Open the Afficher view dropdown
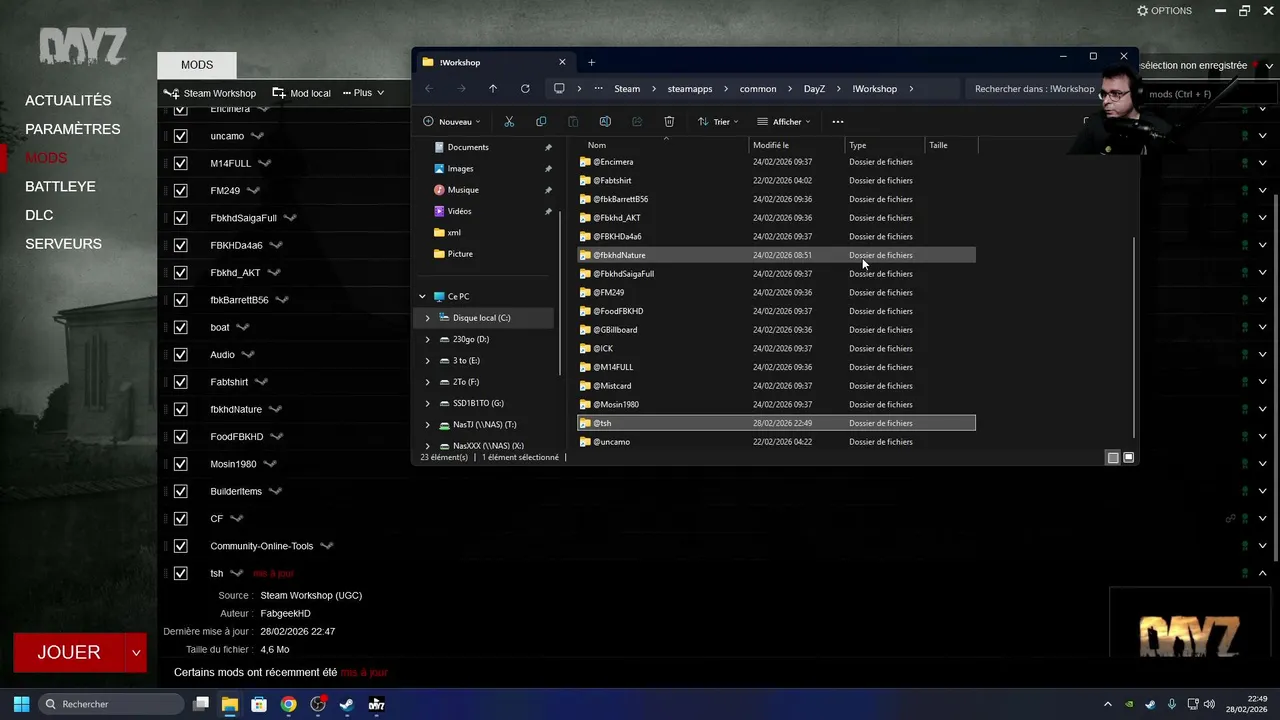 (783, 122)
